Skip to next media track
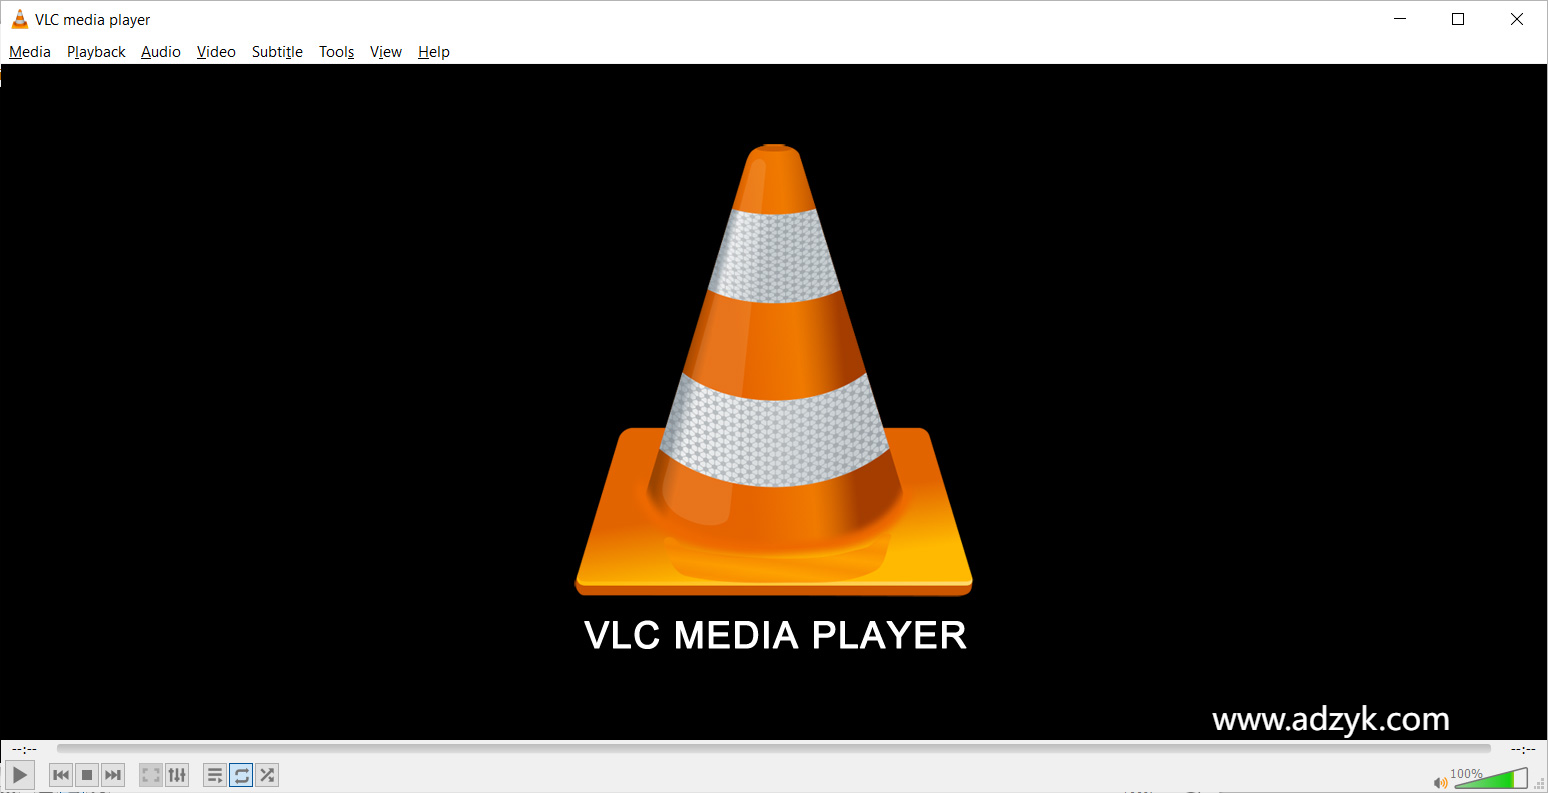 pos(113,775)
